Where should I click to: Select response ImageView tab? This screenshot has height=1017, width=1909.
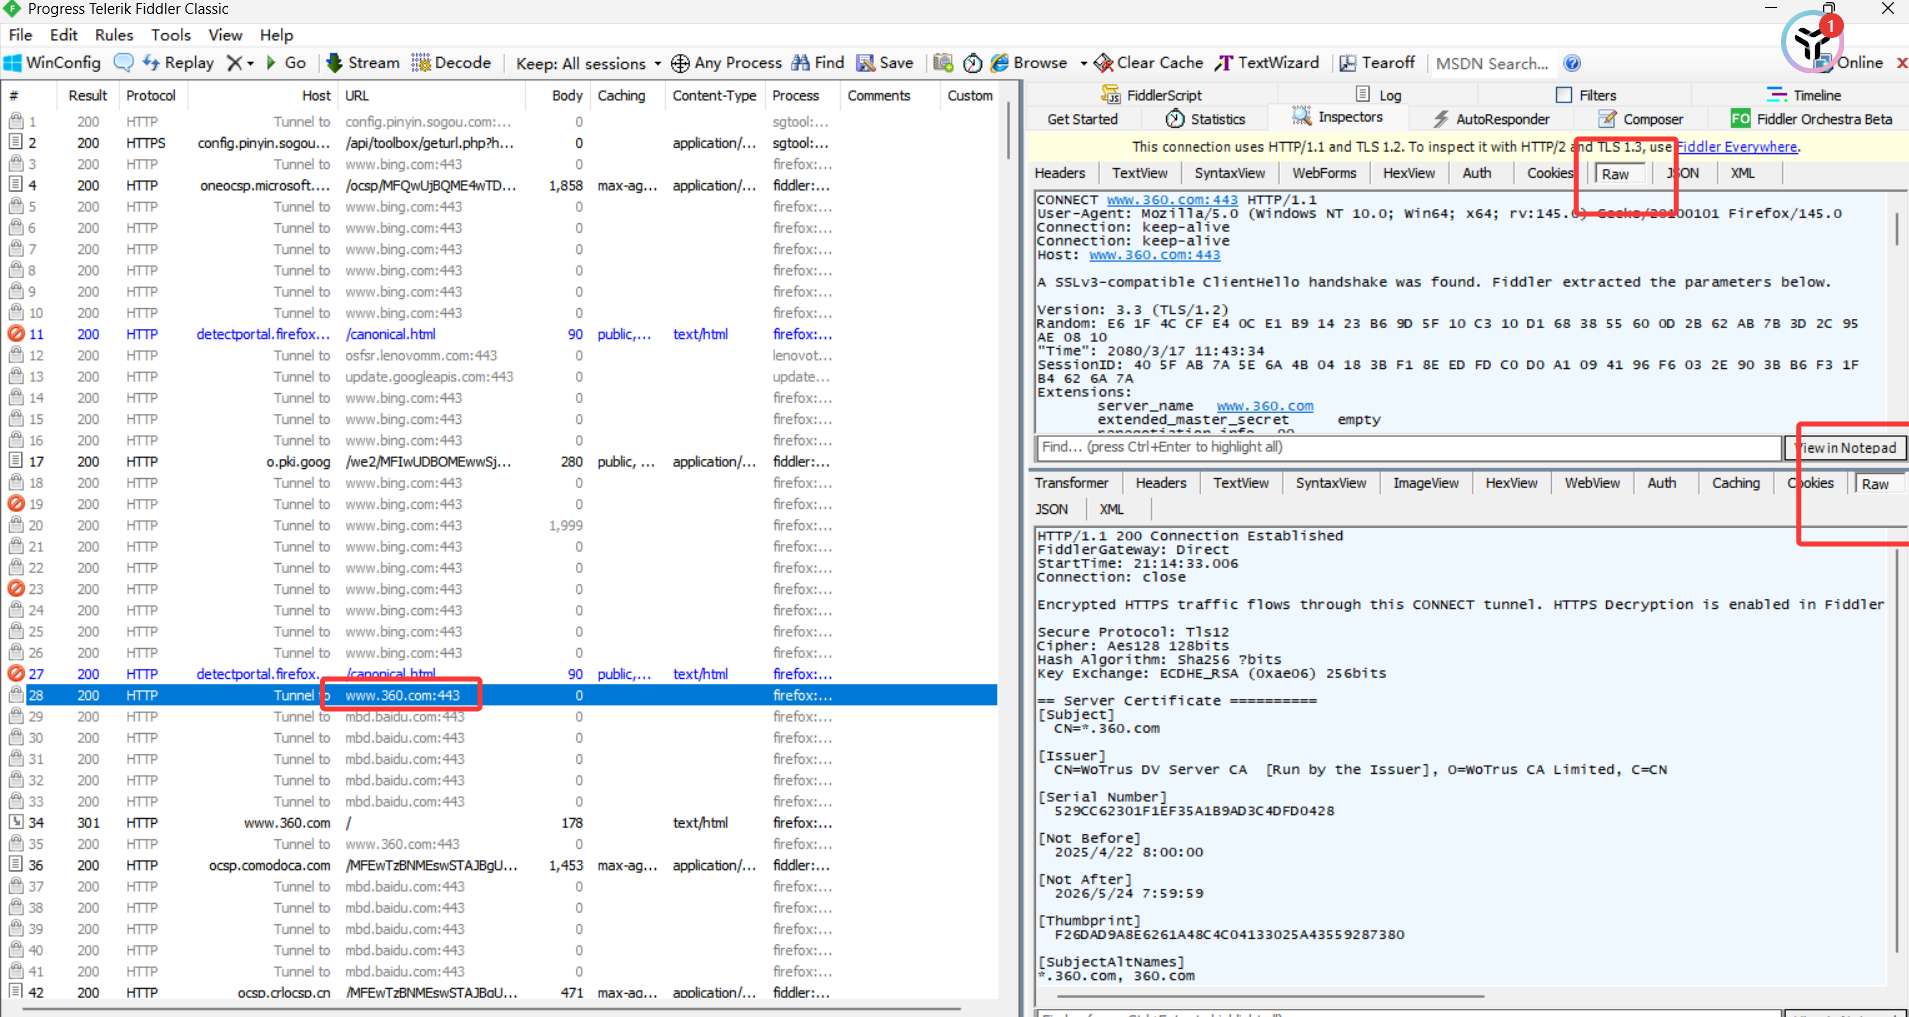tap(1426, 483)
